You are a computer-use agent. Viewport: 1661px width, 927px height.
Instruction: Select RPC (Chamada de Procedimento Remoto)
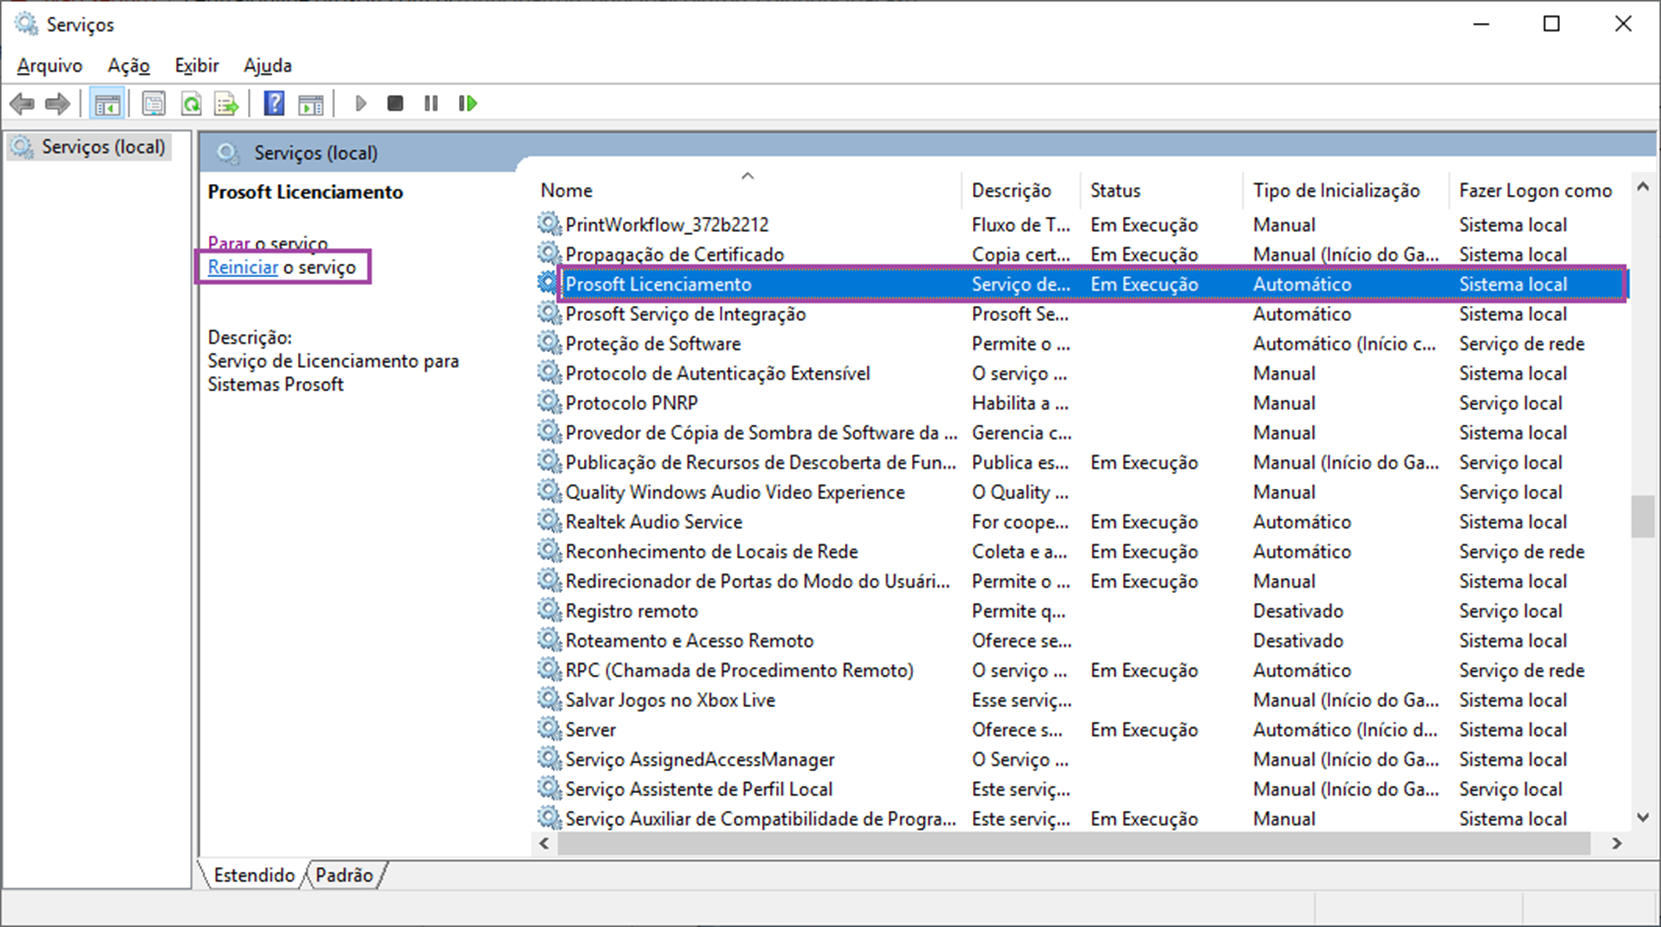click(x=740, y=670)
